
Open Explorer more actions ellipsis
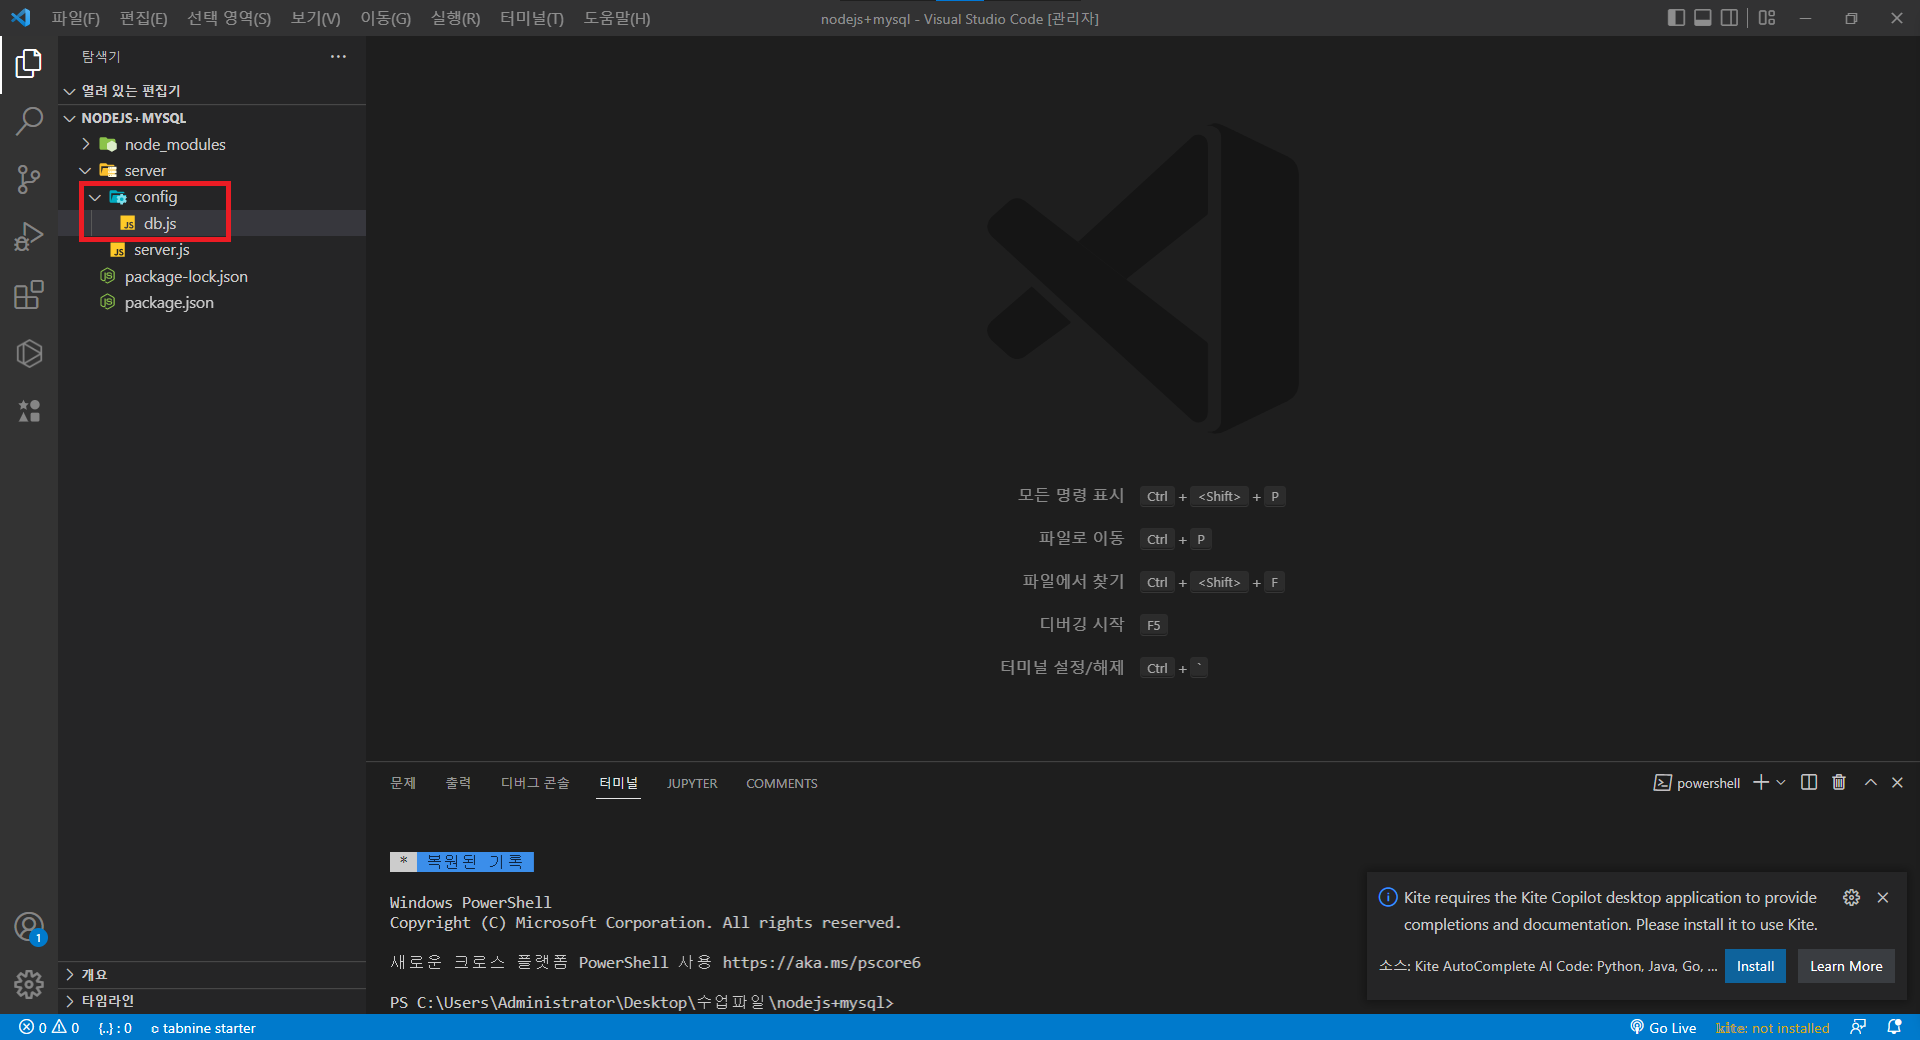(x=338, y=57)
